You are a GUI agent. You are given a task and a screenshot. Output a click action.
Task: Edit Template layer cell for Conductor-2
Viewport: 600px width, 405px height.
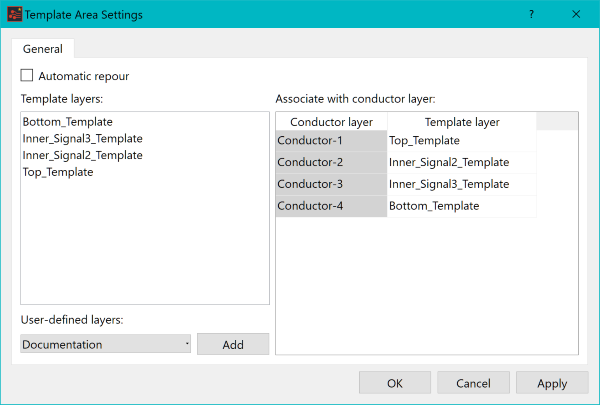(462, 162)
